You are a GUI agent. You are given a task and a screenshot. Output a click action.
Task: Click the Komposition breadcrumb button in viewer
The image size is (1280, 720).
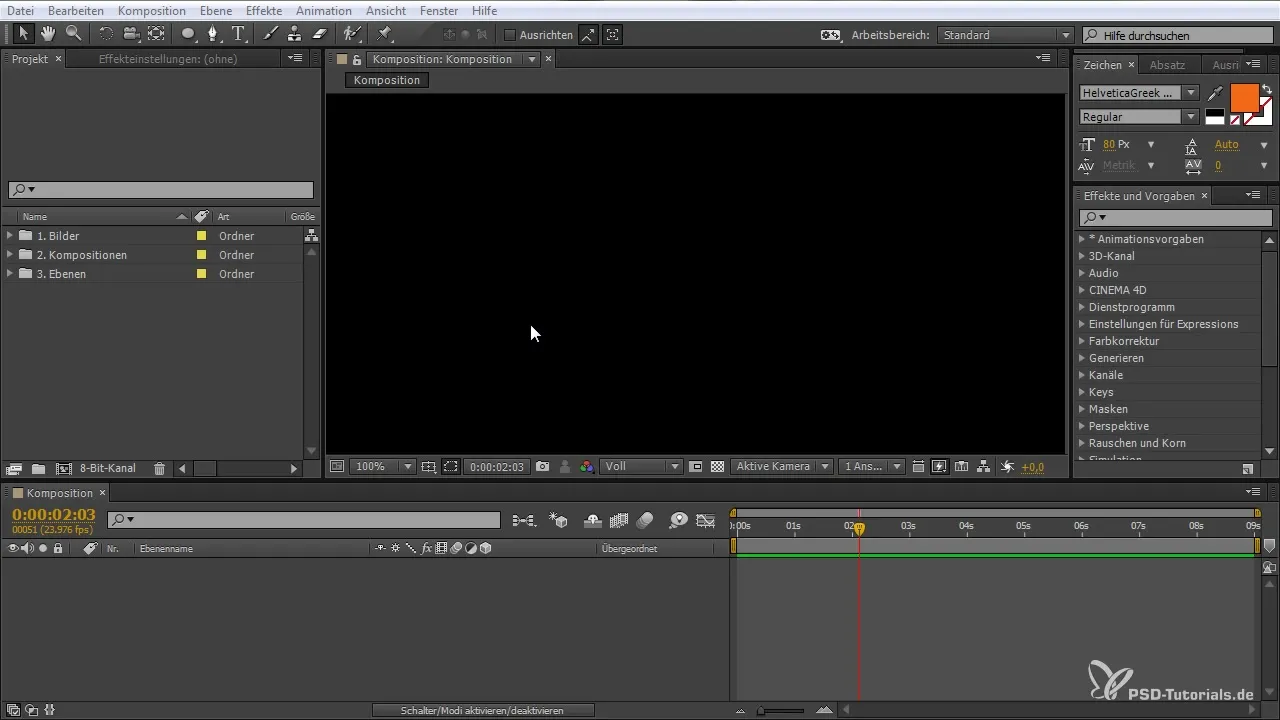tap(387, 80)
